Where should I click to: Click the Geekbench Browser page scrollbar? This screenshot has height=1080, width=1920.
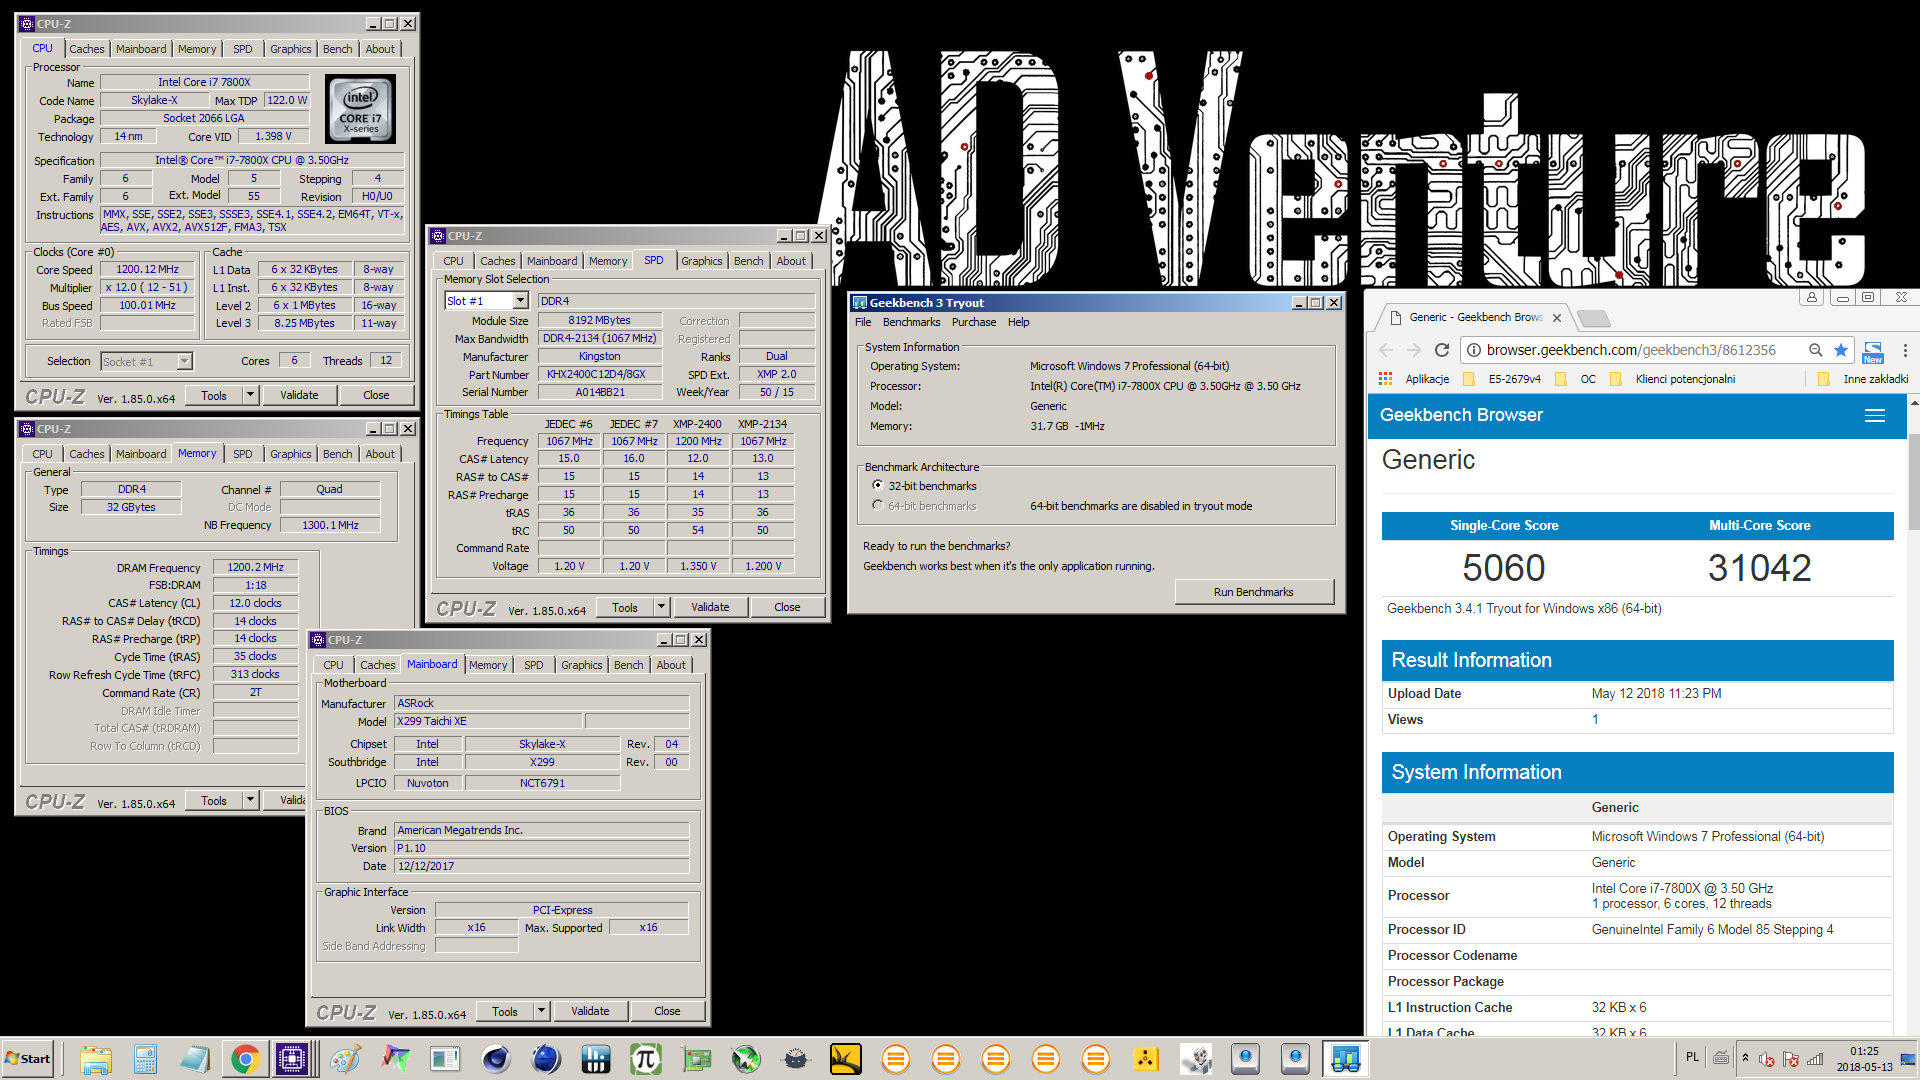(1914, 480)
